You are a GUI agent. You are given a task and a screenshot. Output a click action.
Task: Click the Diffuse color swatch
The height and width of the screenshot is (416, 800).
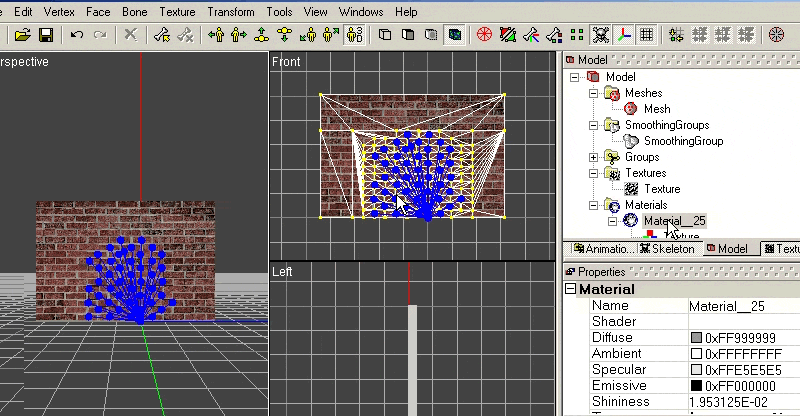[696, 337]
